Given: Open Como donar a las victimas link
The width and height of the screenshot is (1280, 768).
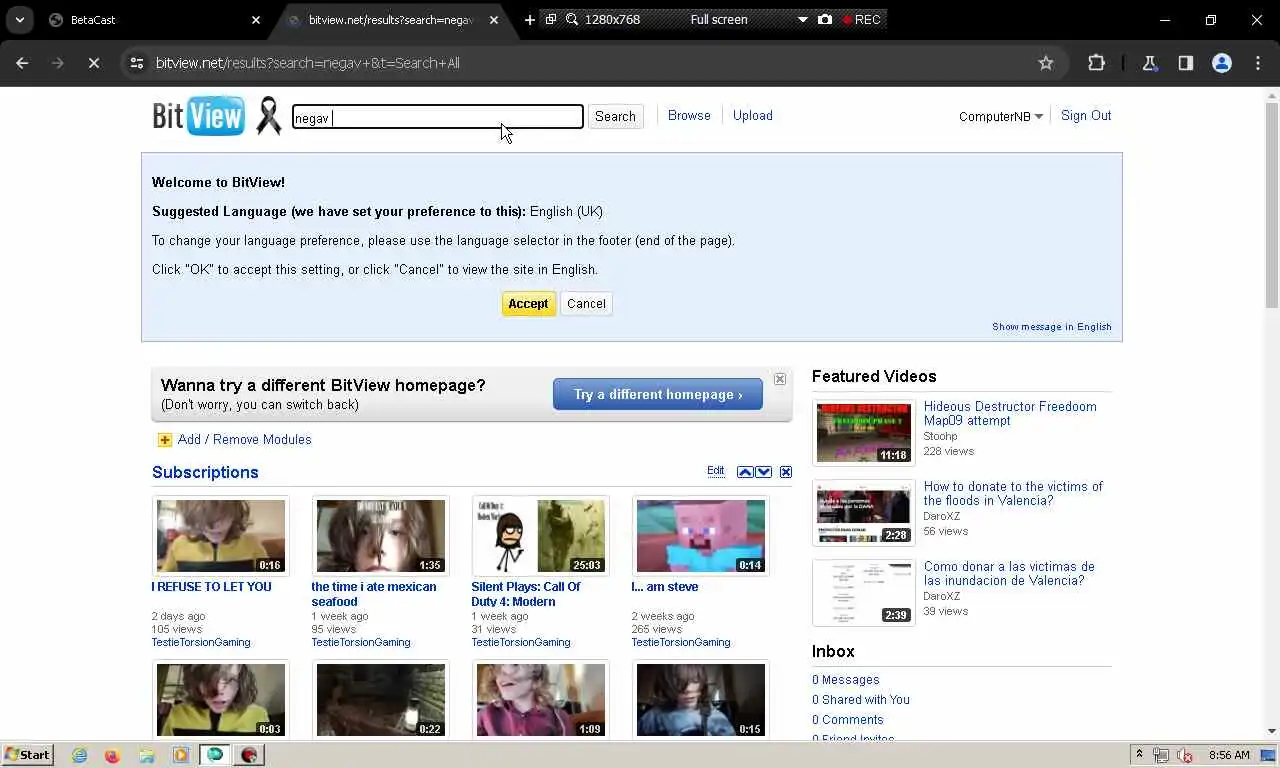Looking at the screenshot, I should point(1009,574).
